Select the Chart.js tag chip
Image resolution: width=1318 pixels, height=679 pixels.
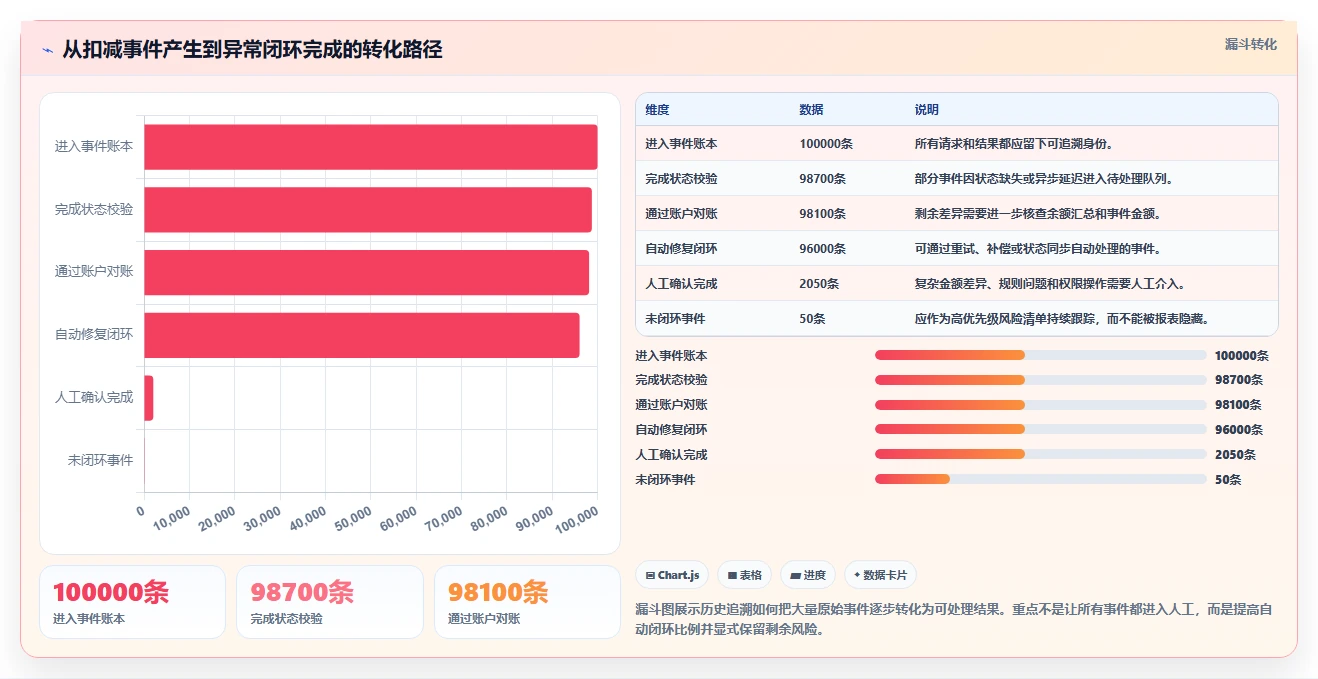tap(672, 575)
